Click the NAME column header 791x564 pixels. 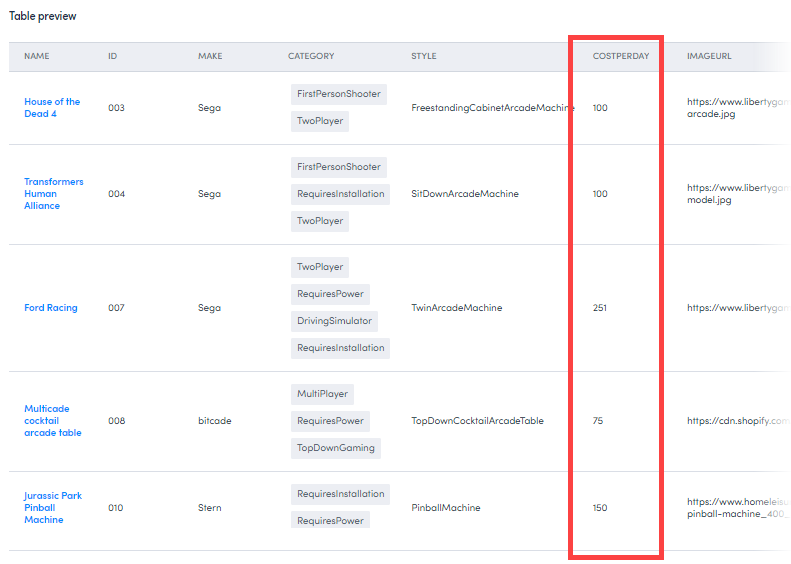37,56
